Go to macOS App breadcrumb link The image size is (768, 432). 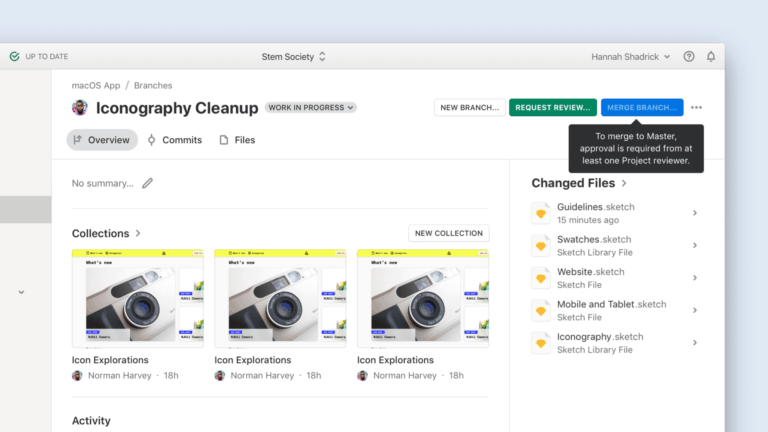click(x=96, y=86)
